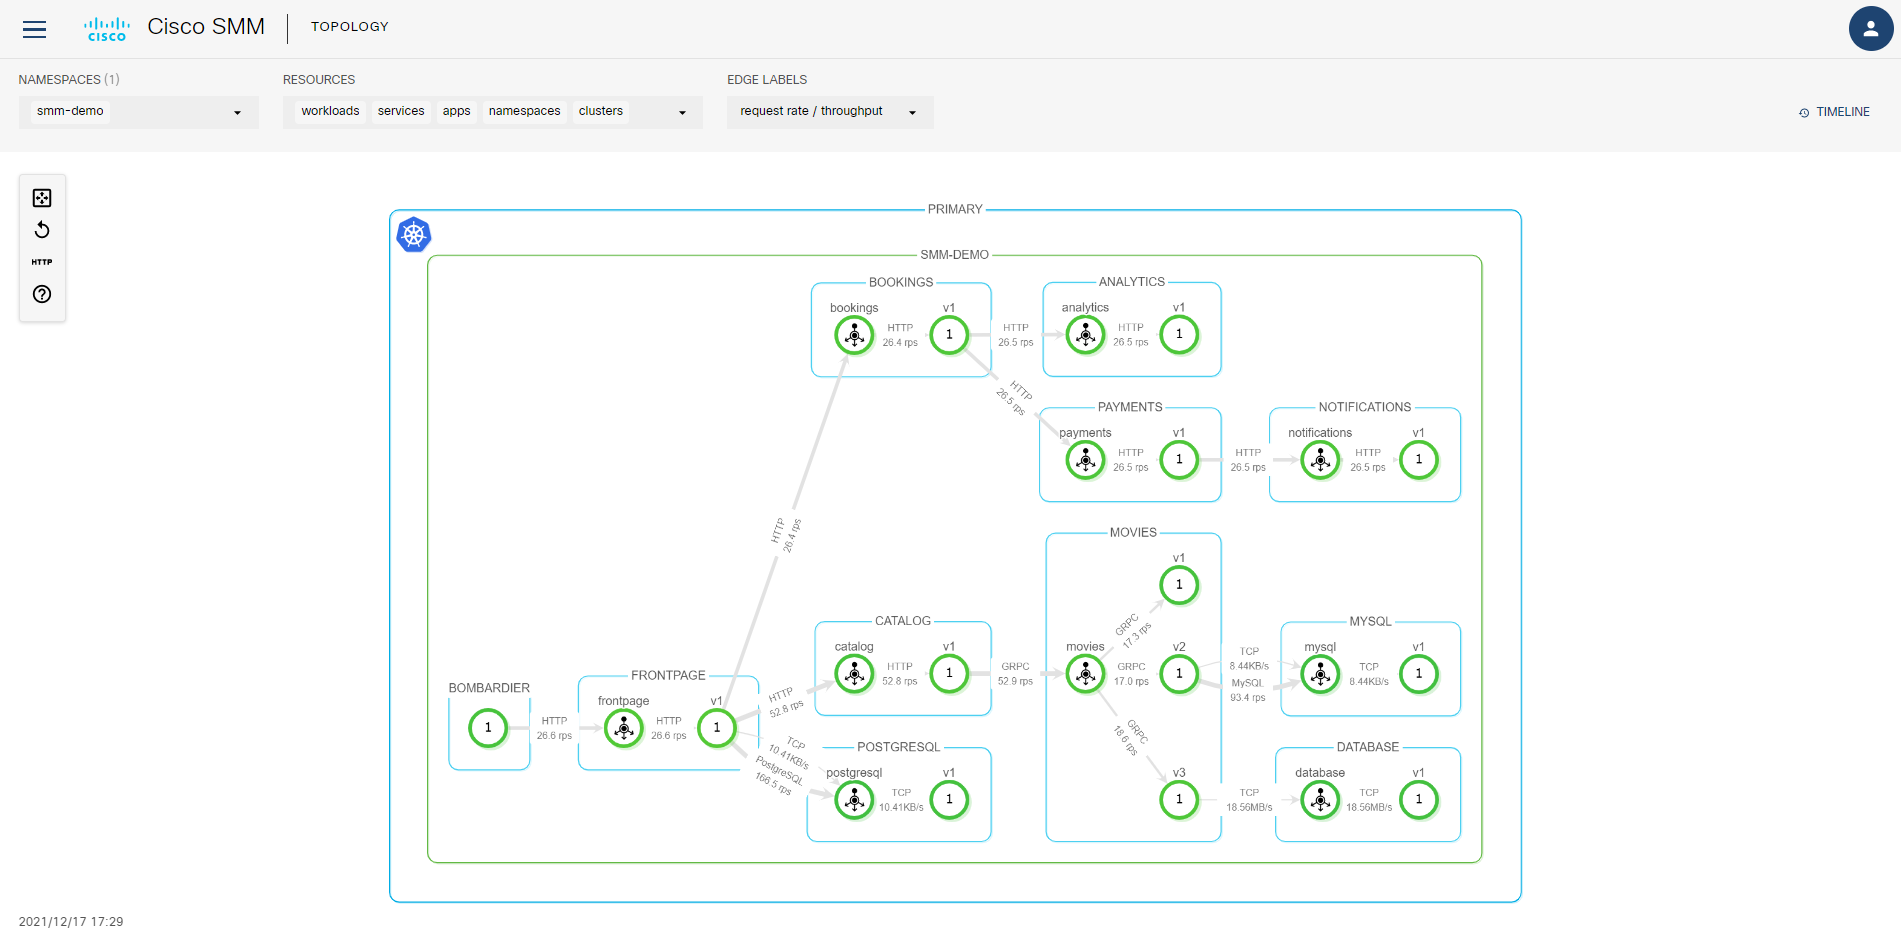
Task: Click the Cisco SMM product title
Action: pyautogui.click(x=206, y=27)
